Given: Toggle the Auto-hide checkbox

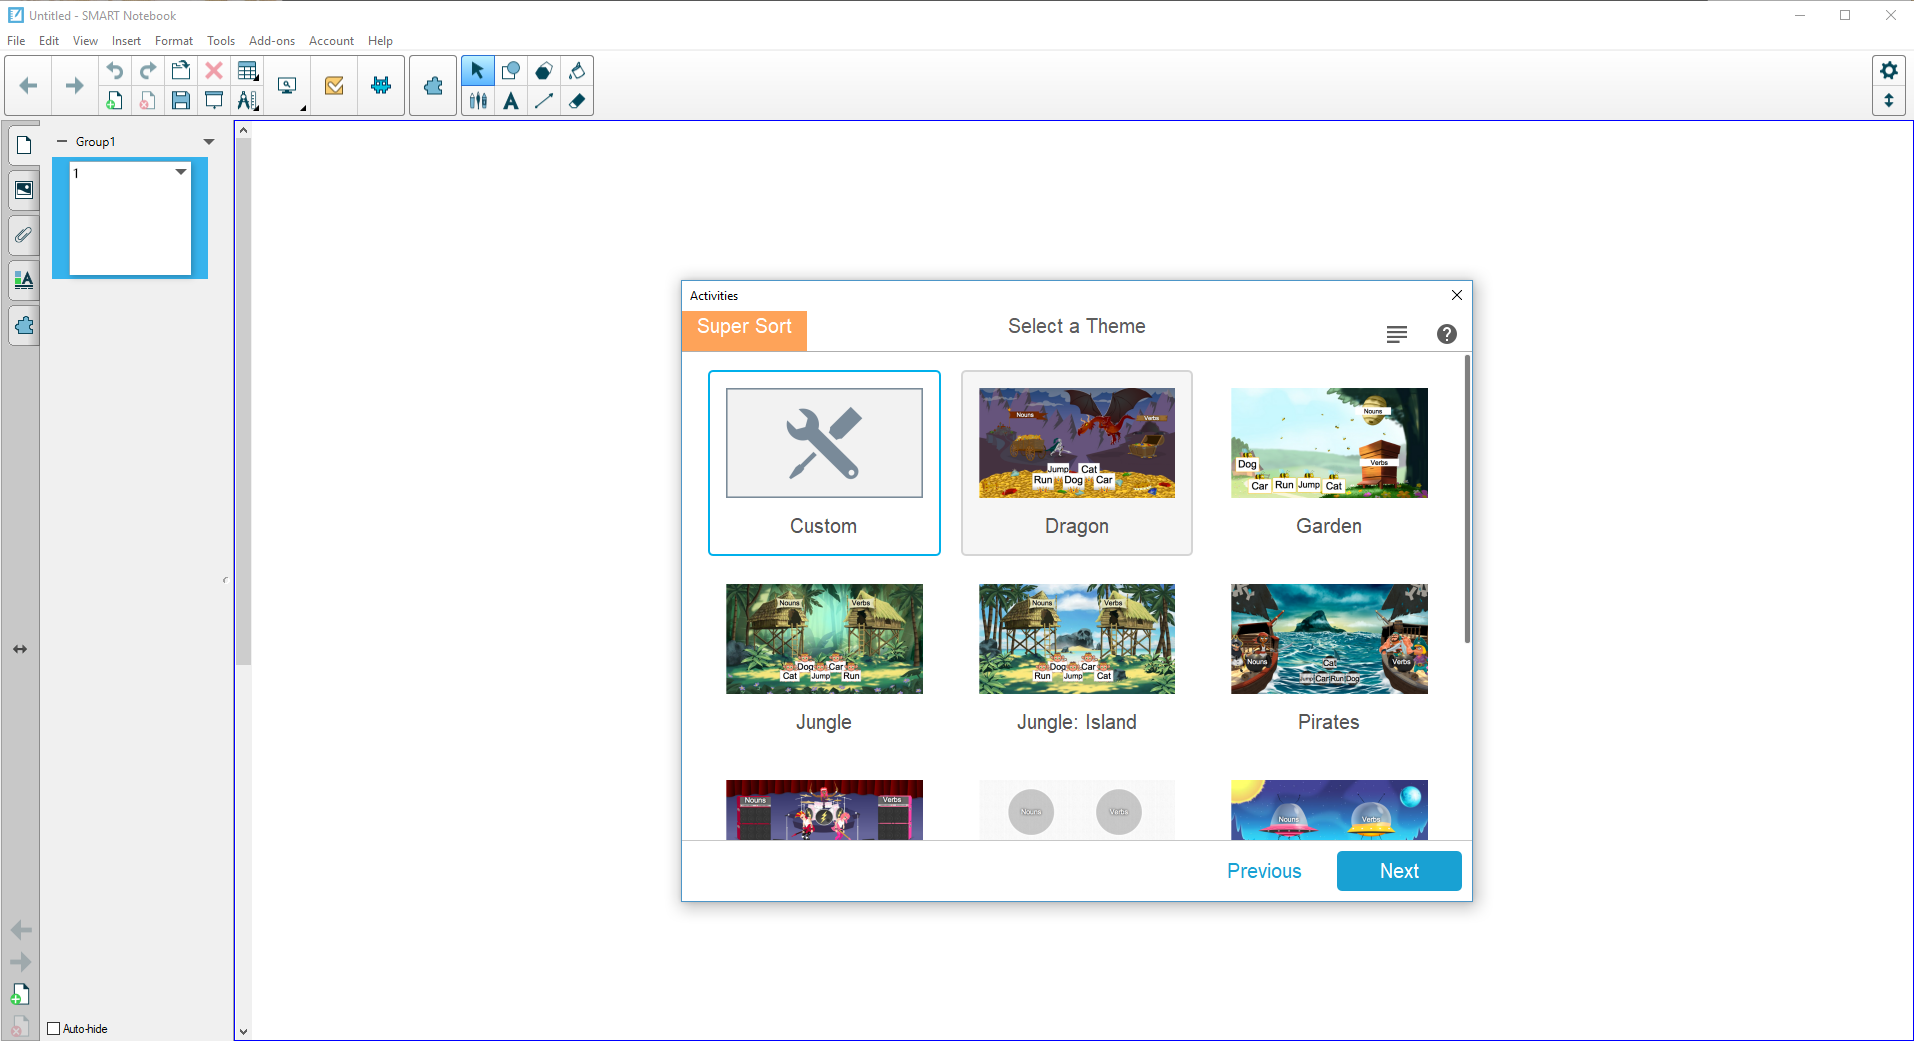Looking at the screenshot, I should click(x=53, y=1028).
